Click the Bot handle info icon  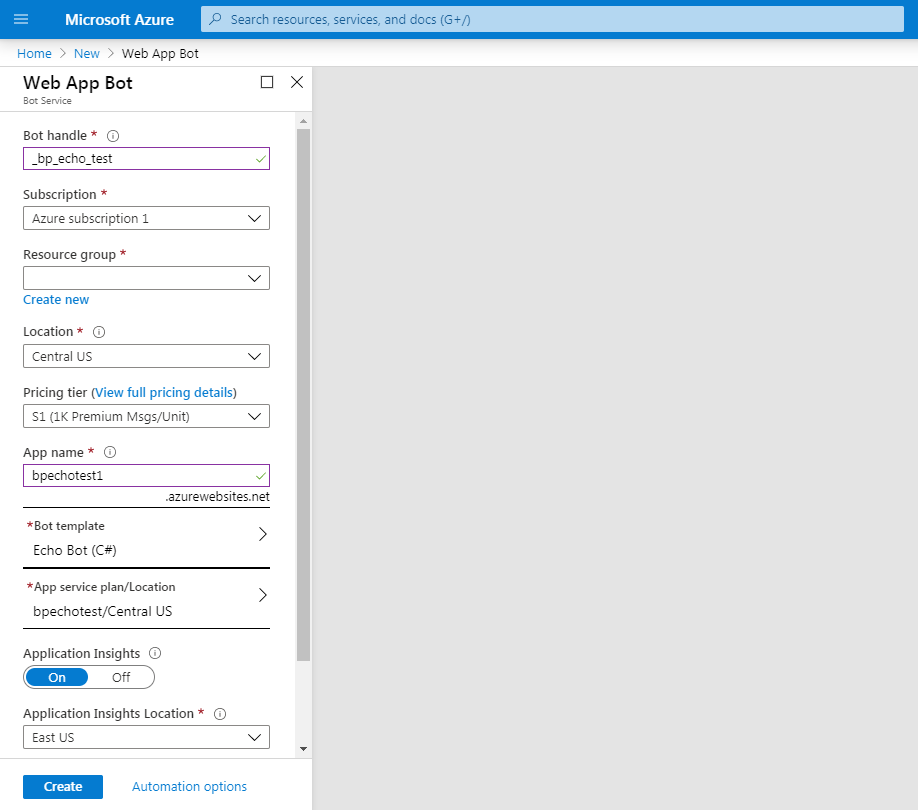pos(113,136)
